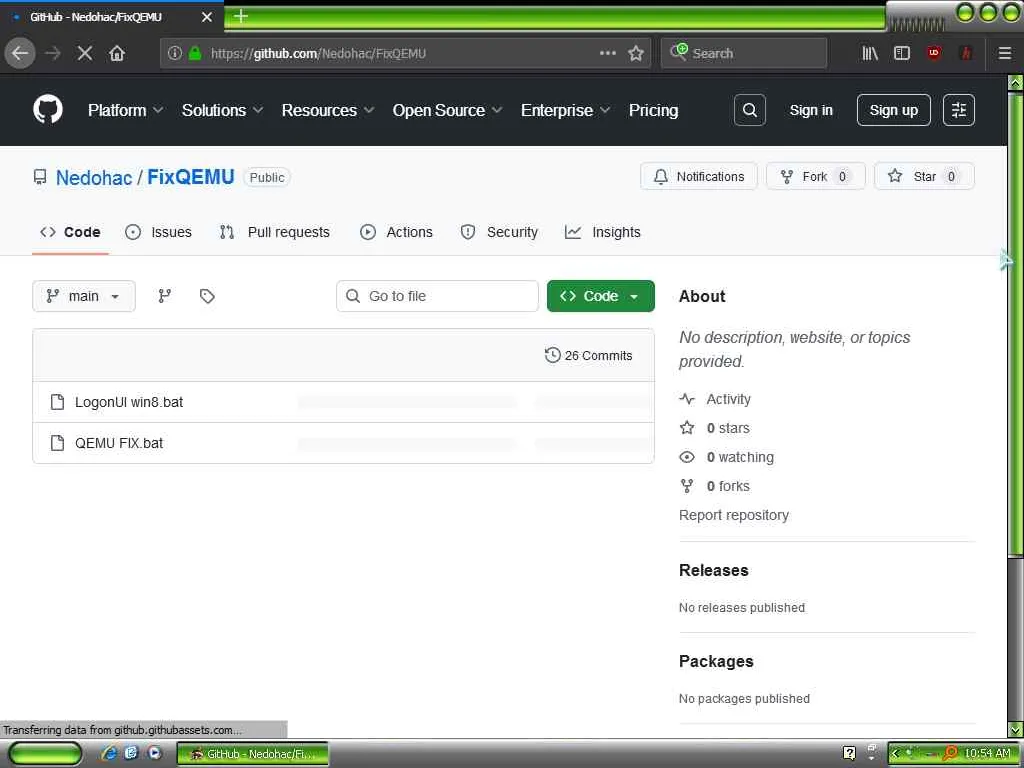Open the Firefox Library icon
Screen dimensions: 1024x768
870,54
